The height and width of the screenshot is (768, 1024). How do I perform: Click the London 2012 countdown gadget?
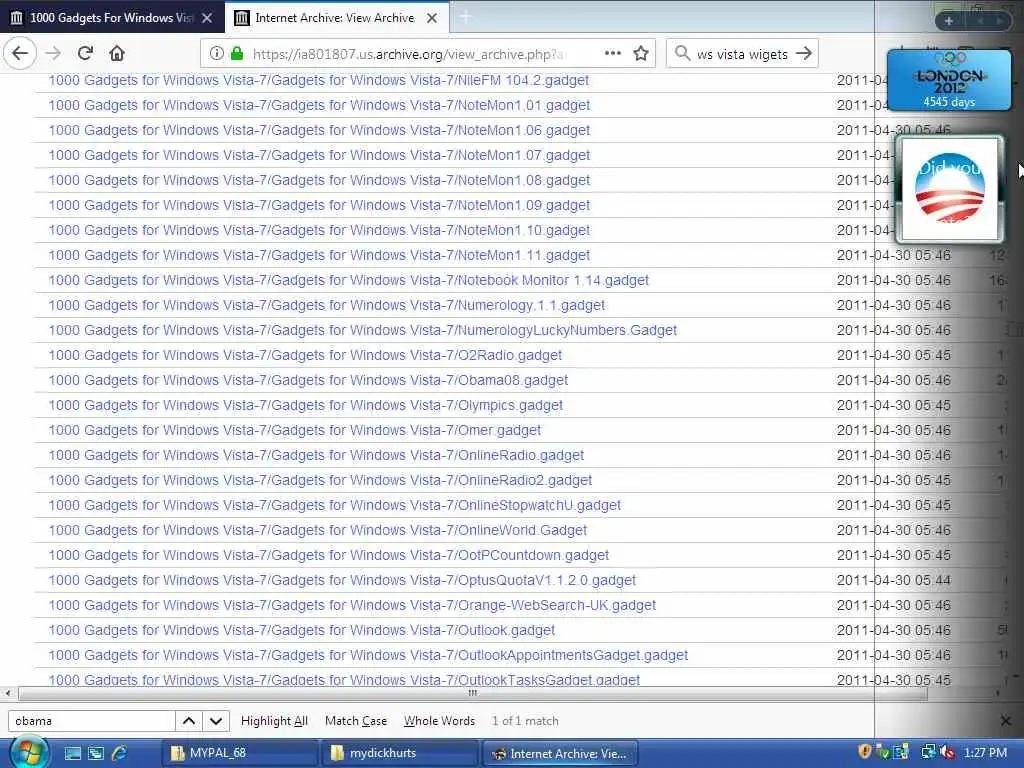(x=949, y=80)
